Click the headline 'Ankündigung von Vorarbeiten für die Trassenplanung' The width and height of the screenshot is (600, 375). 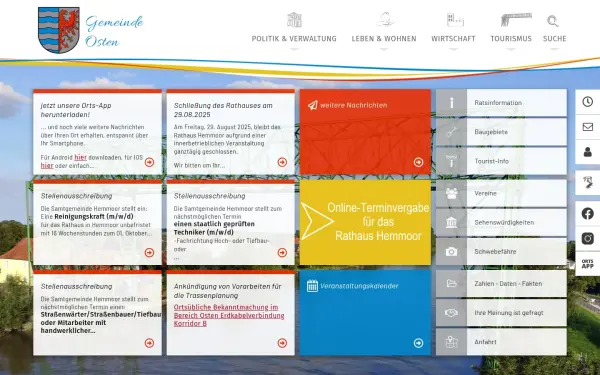point(228,291)
